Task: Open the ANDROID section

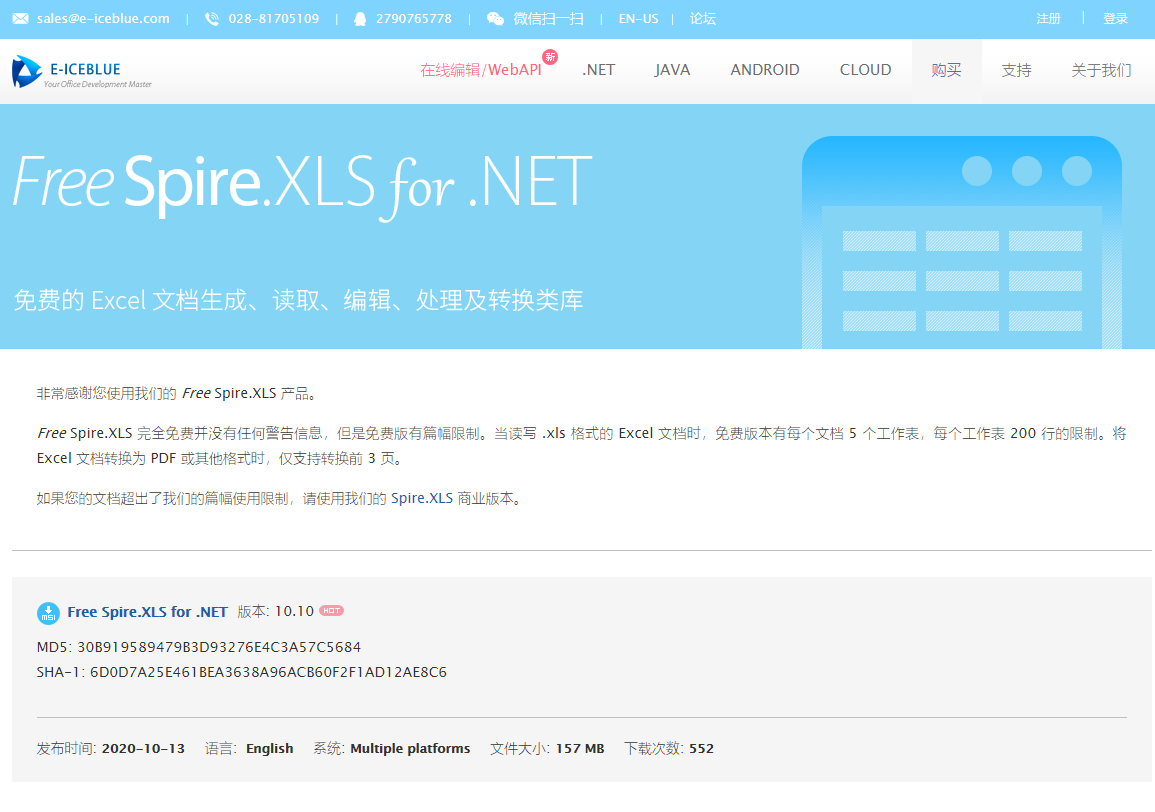Action: tap(764, 69)
